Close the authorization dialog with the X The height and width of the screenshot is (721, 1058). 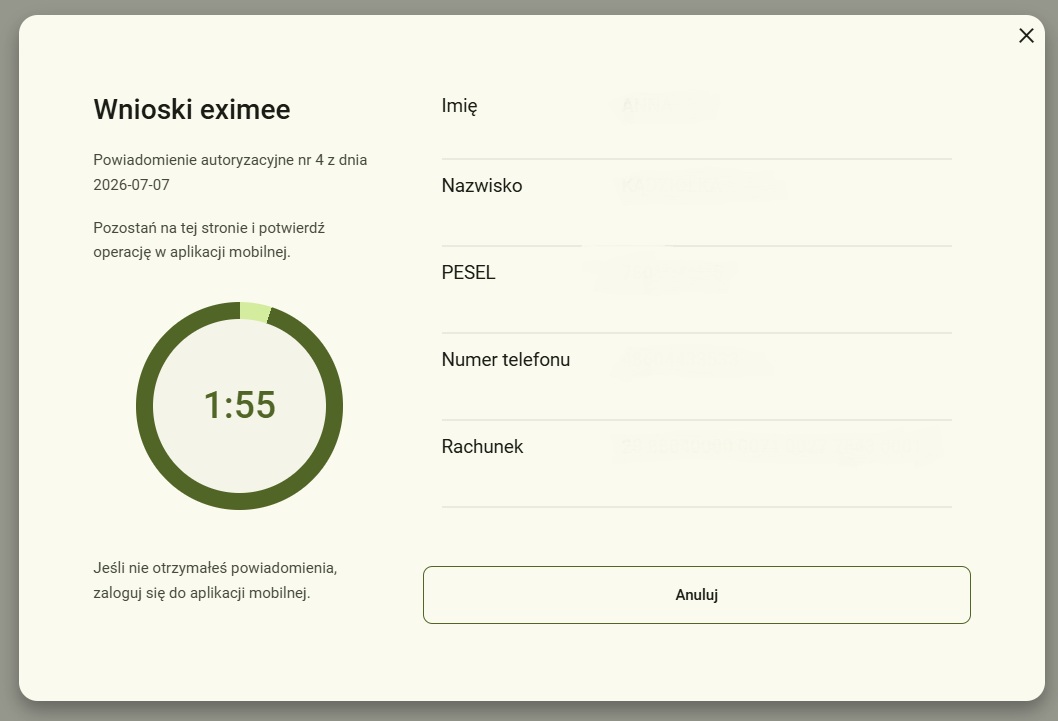[x=1026, y=36]
